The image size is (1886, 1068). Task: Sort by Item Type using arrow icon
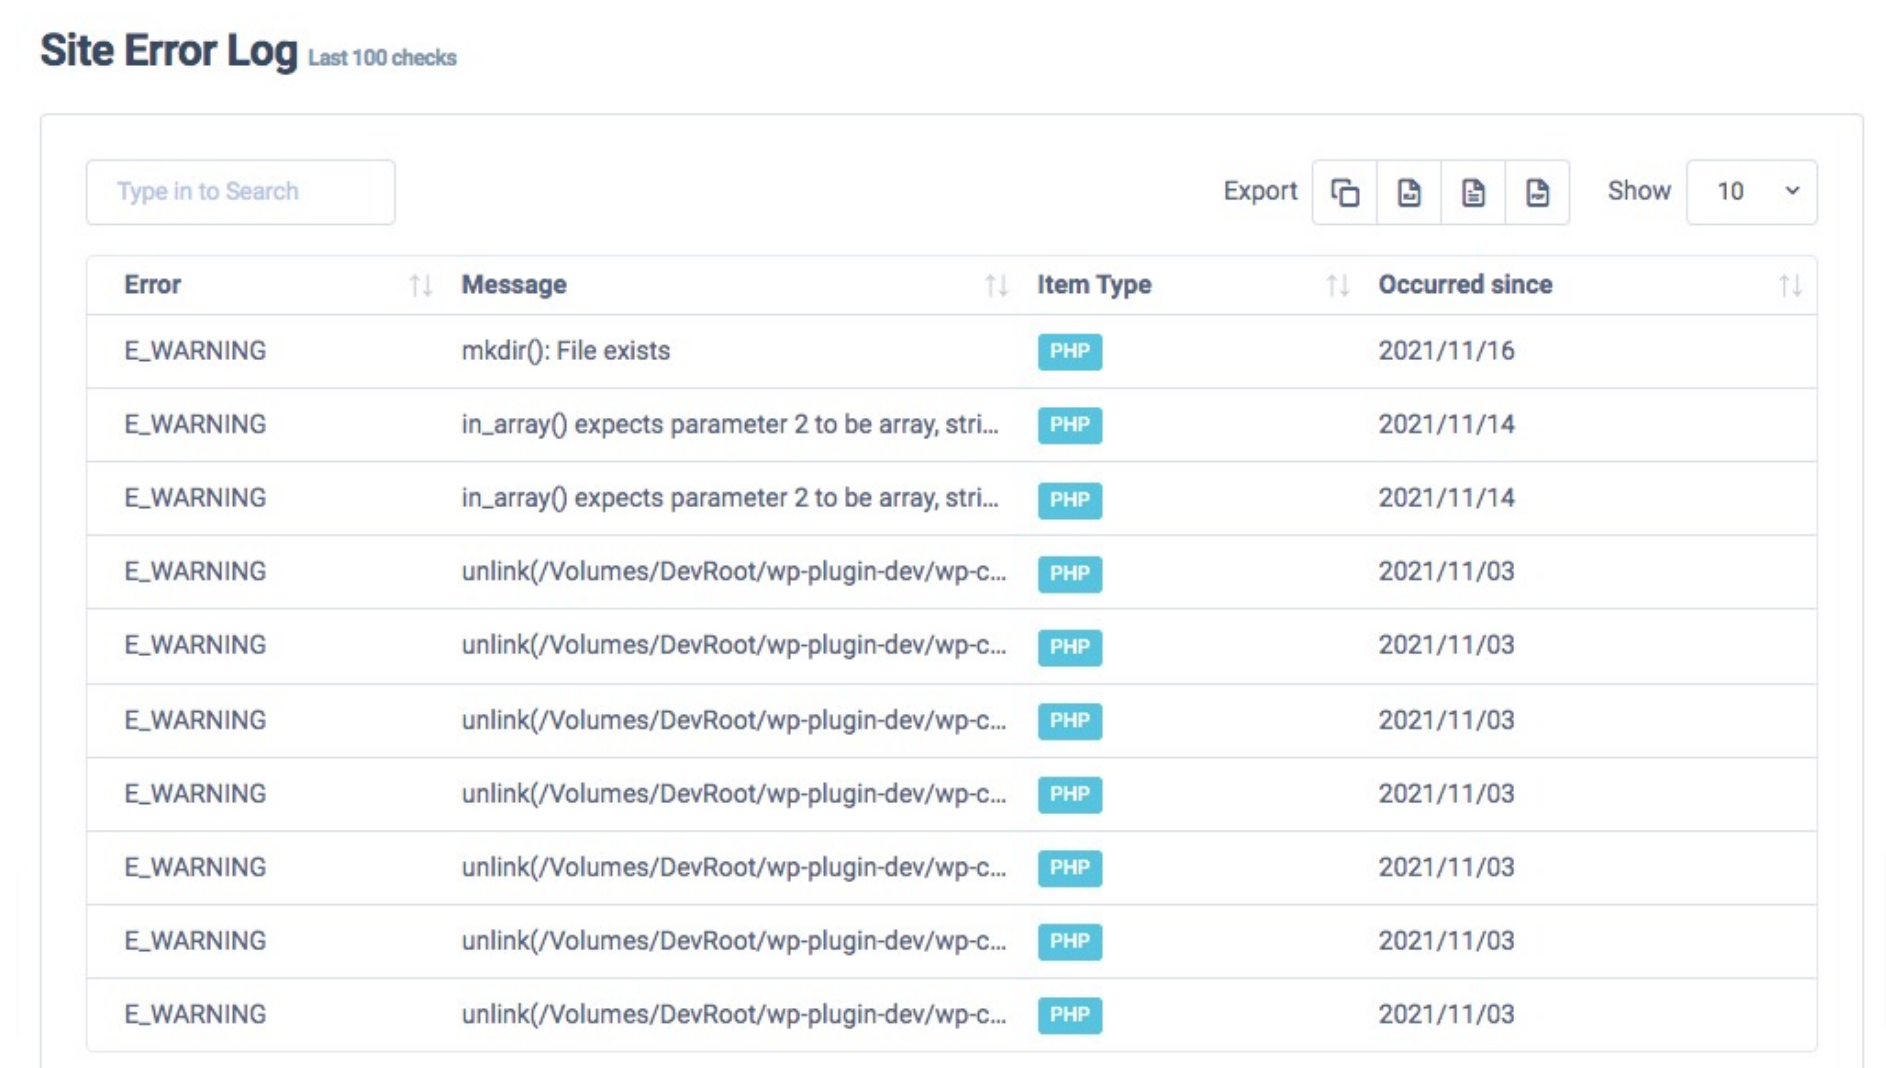coord(1338,286)
